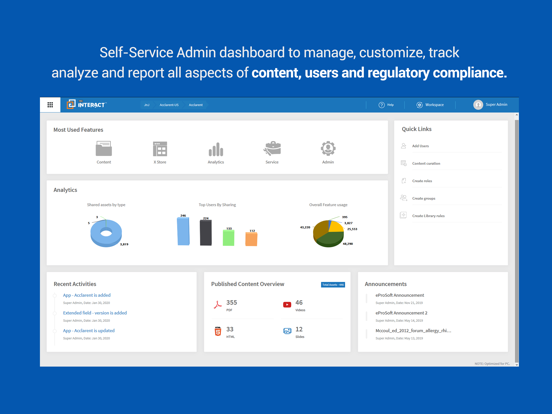This screenshot has height=414, width=552.
Task: Click the Create roles quick link icon
Action: pos(404,181)
